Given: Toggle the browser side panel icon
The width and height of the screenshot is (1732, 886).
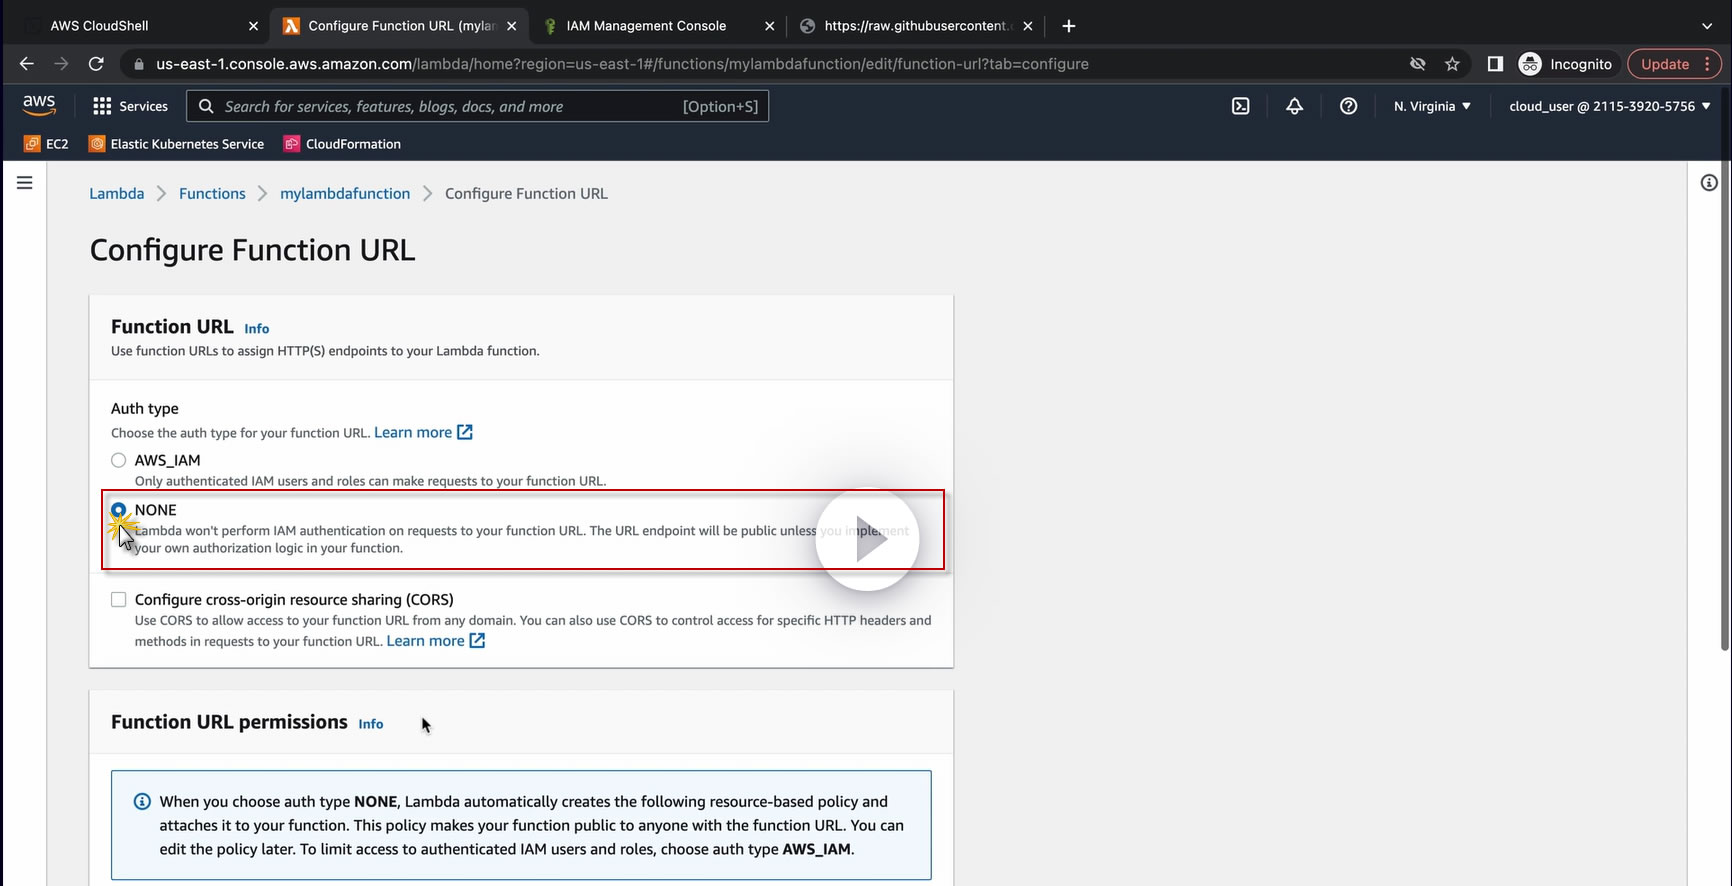Looking at the screenshot, I should pyautogui.click(x=1495, y=64).
